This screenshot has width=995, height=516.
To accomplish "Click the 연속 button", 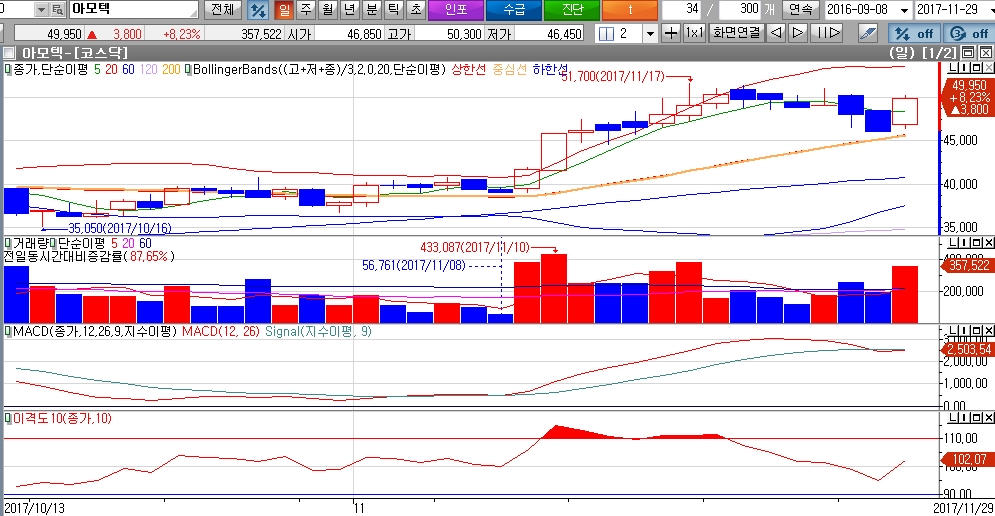I will [801, 10].
